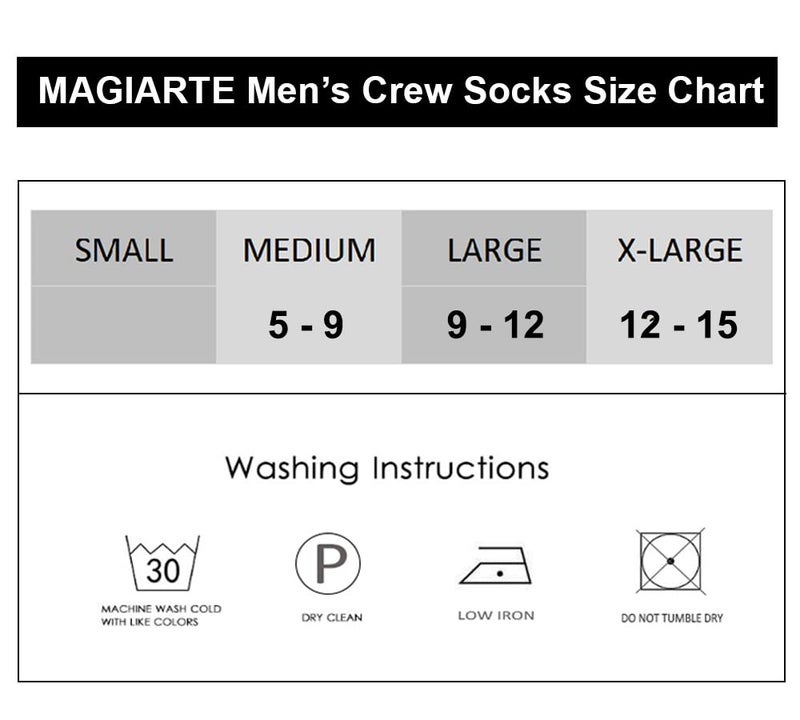Click the low iron symbol
This screenshot has width=800, height=720.
point(495,565)
